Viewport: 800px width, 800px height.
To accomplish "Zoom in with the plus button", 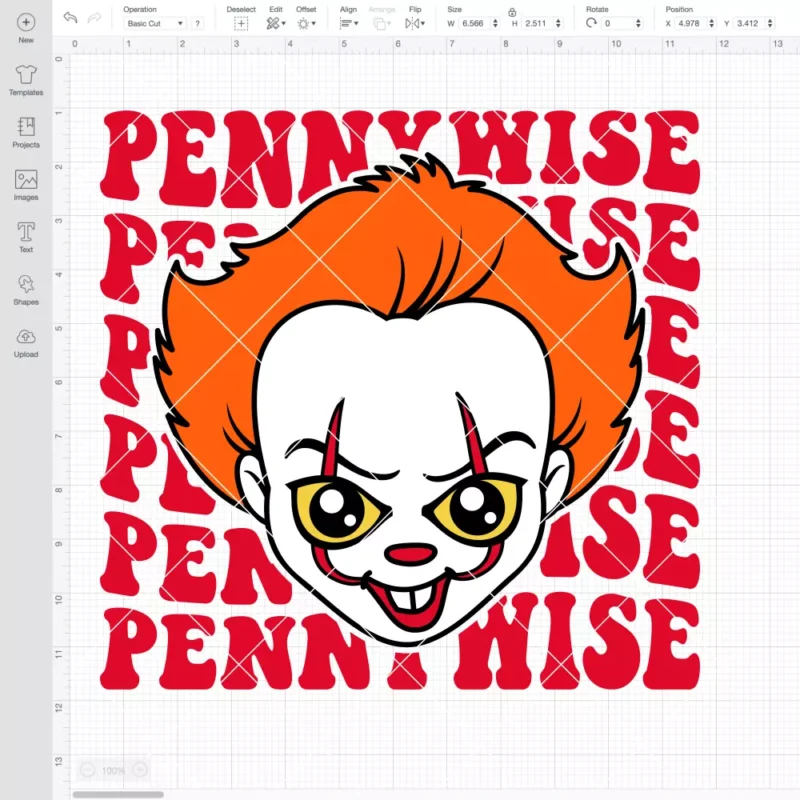I will pos(140,770).
